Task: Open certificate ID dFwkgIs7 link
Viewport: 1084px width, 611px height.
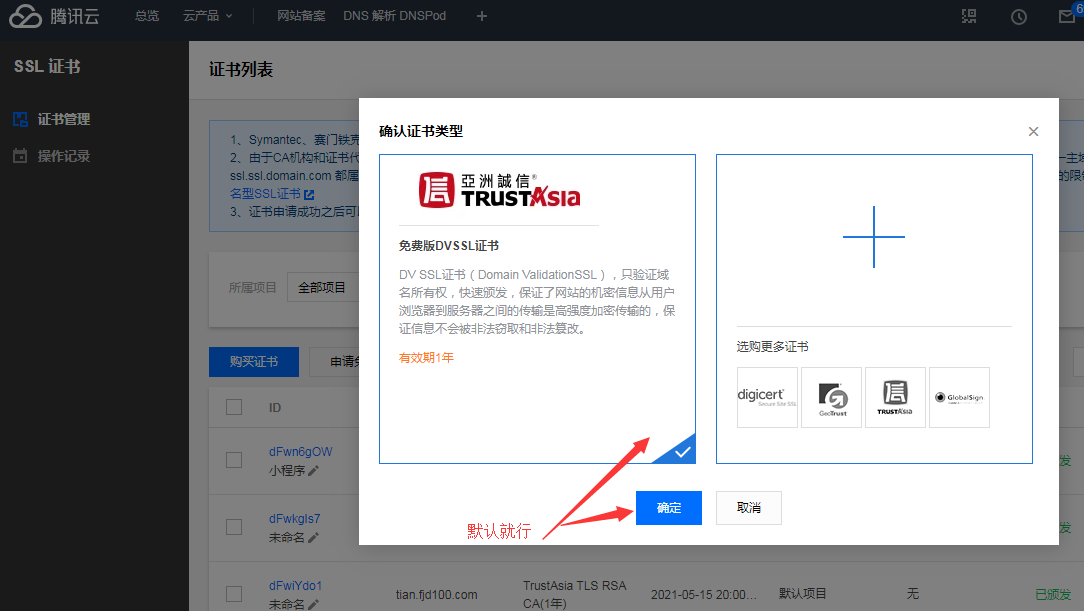Action: [x=295, y=518]
